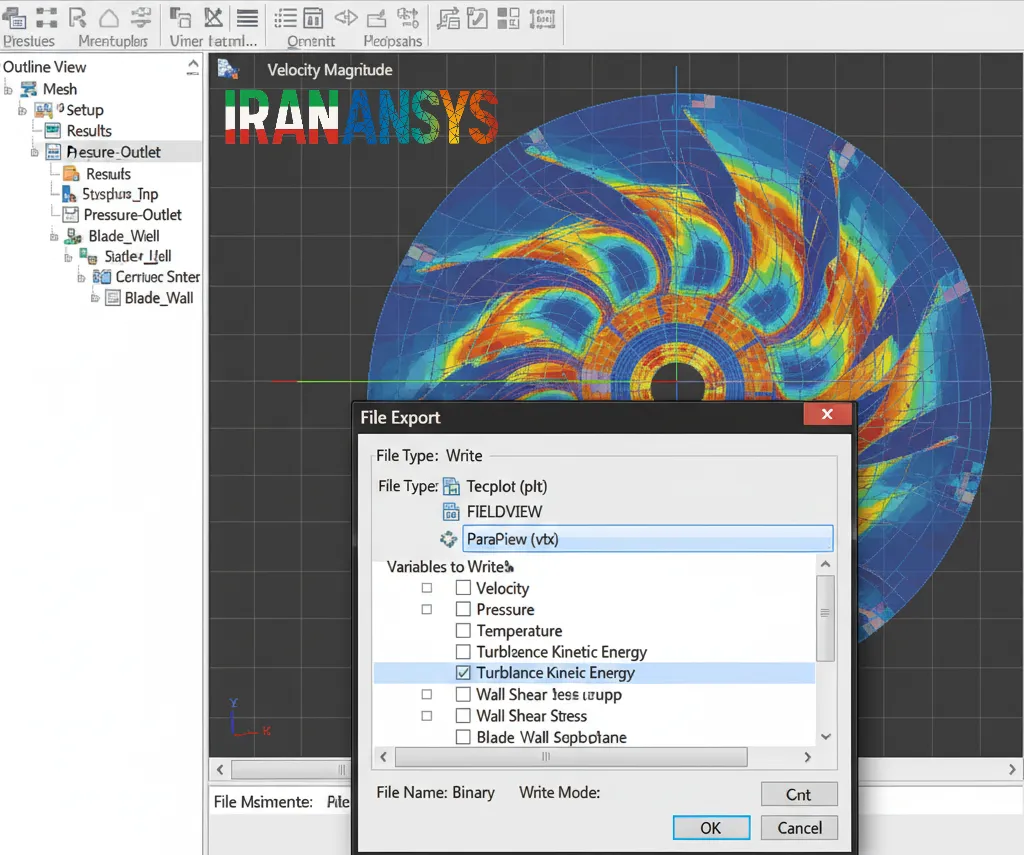Image resolution: width=1024 pixels, height=855 pixels.
Task: Open the Prestues toolbar menu
Action: (29, 41)
